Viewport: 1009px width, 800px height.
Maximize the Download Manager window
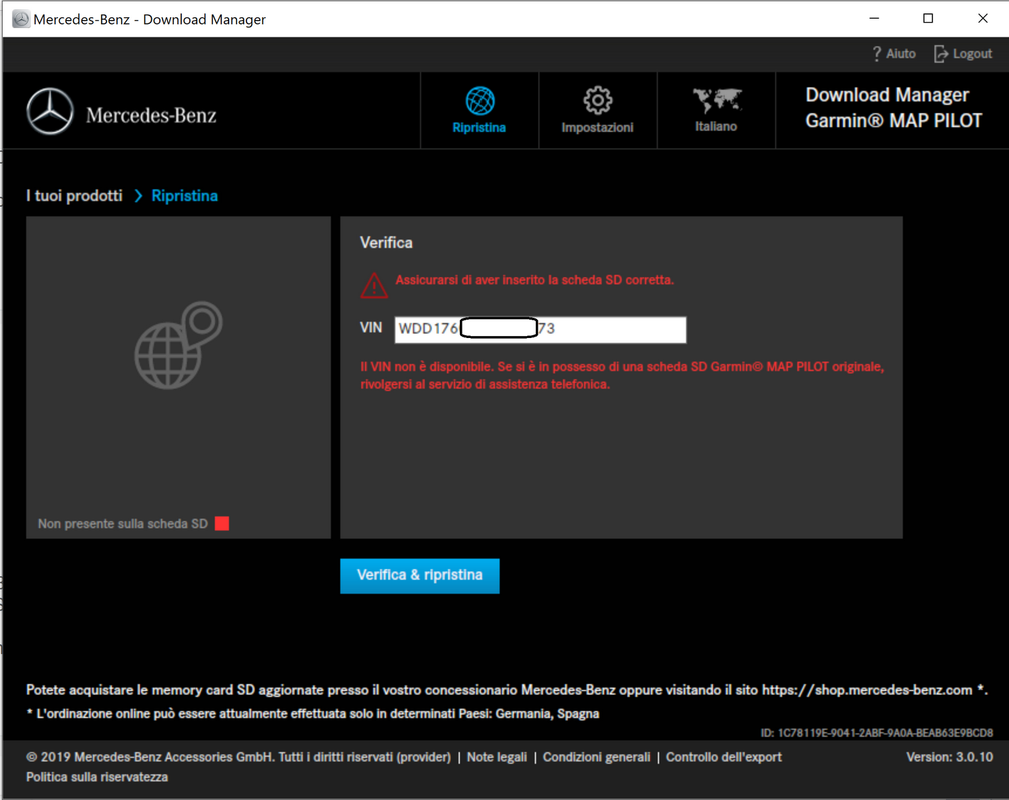point(928,19)
